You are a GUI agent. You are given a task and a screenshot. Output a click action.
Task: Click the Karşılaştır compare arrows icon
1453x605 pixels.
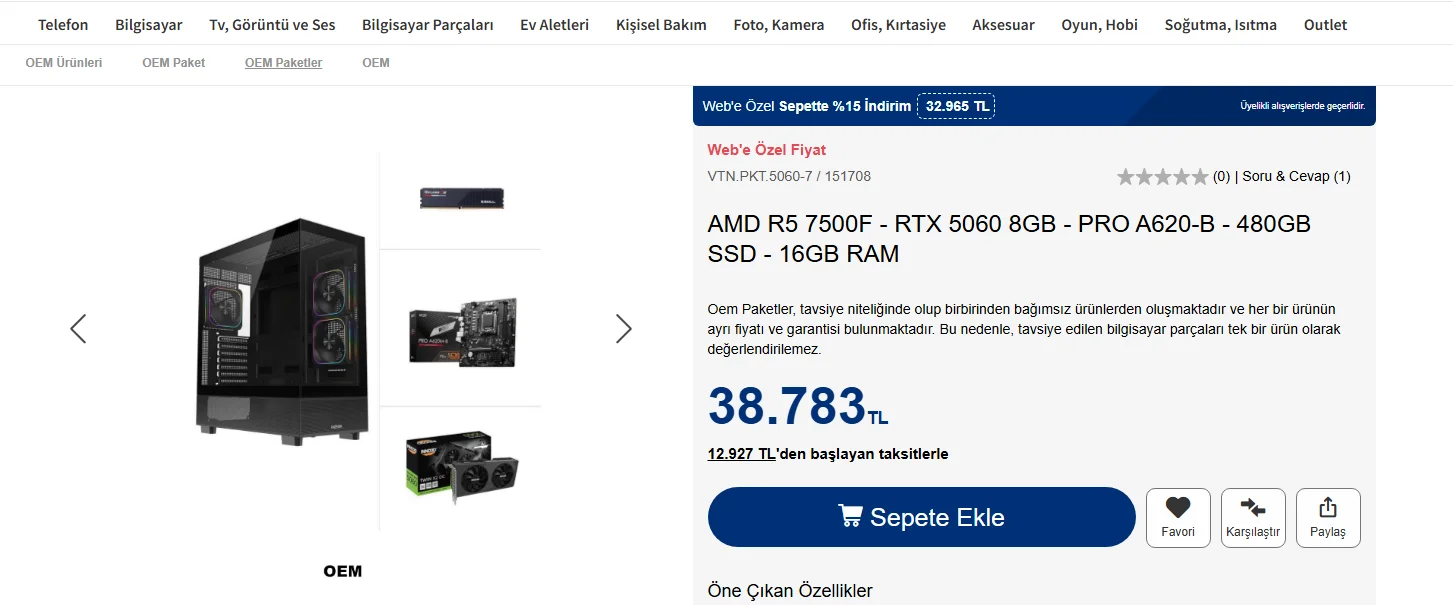pyautogui.click(x=1252, y=507)
